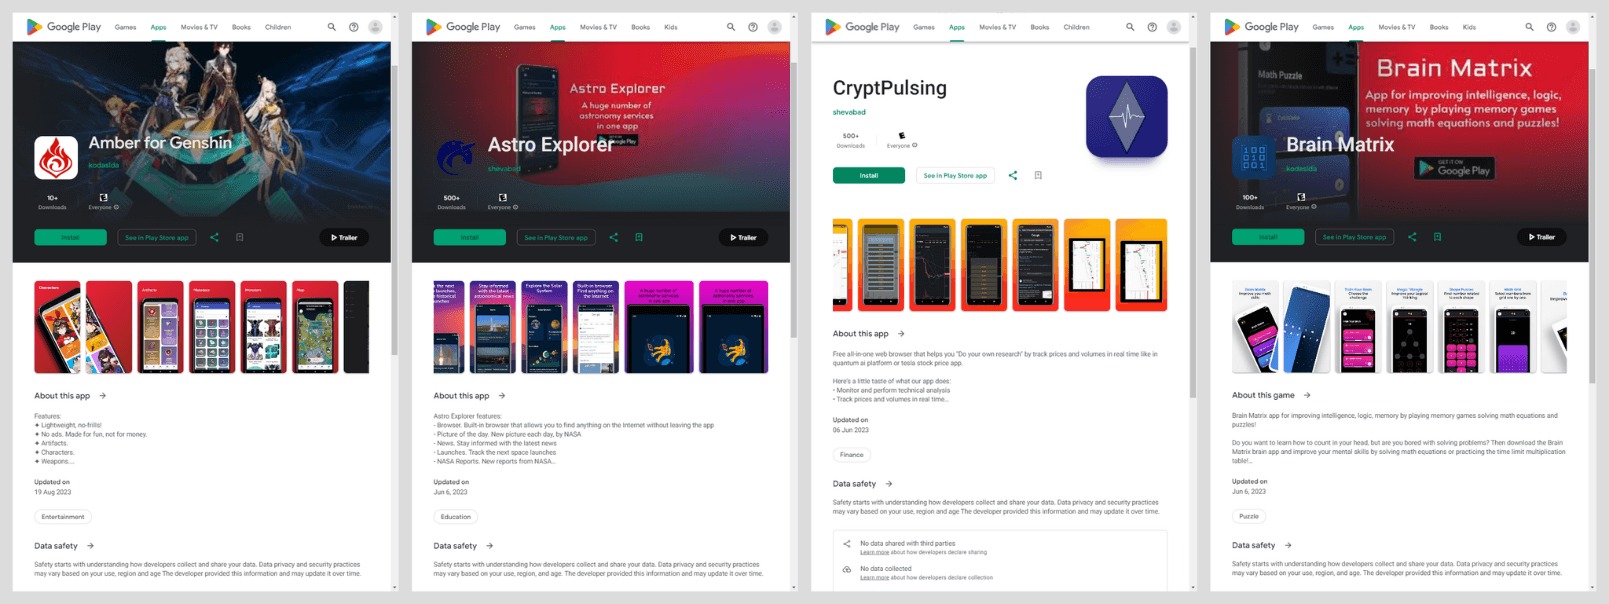Click share icon on Brain Matrix page
The image size is (1609, 604).
coord(1412,237)
